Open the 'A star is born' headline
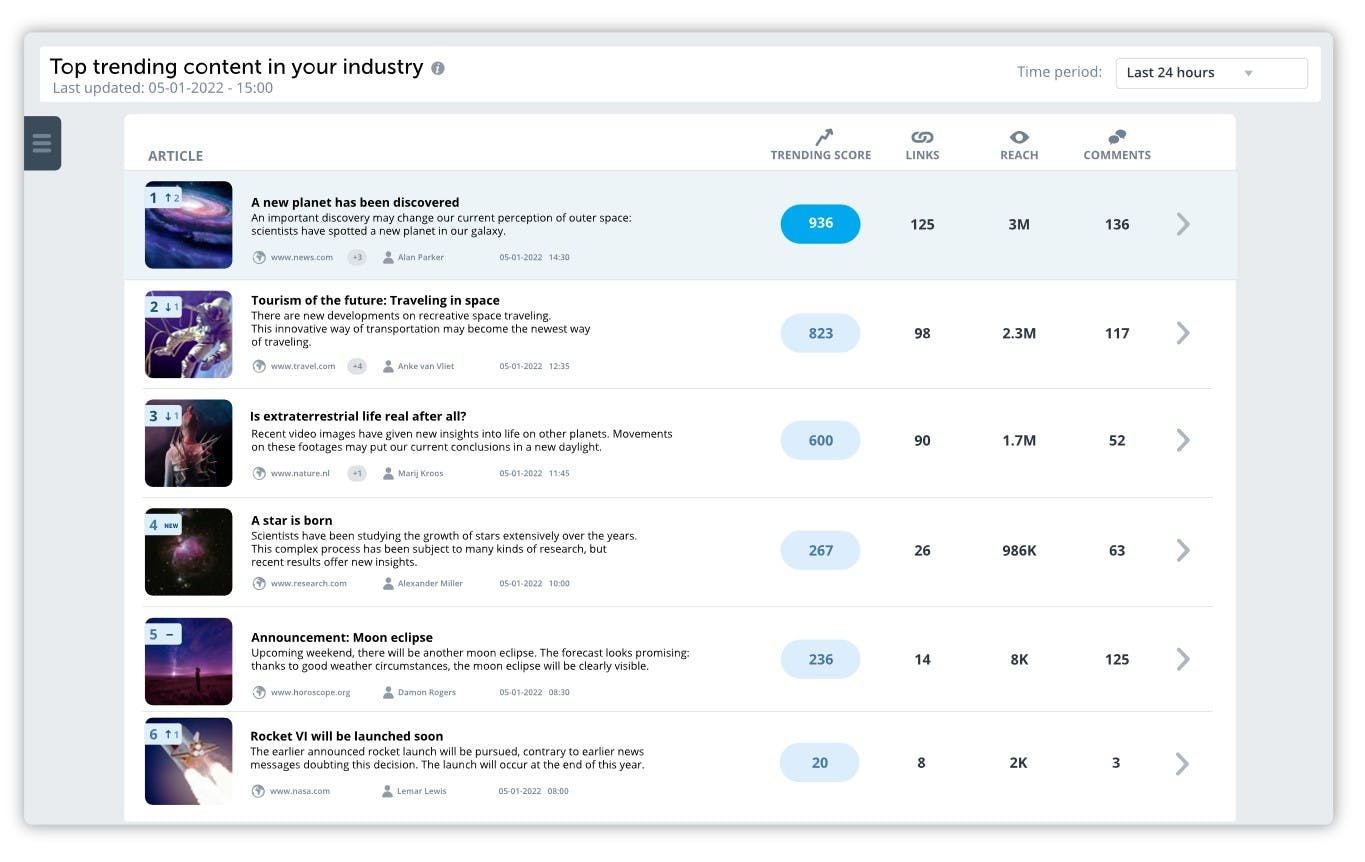The height and width of the screenshot is (862, 1365). [292, 520]
